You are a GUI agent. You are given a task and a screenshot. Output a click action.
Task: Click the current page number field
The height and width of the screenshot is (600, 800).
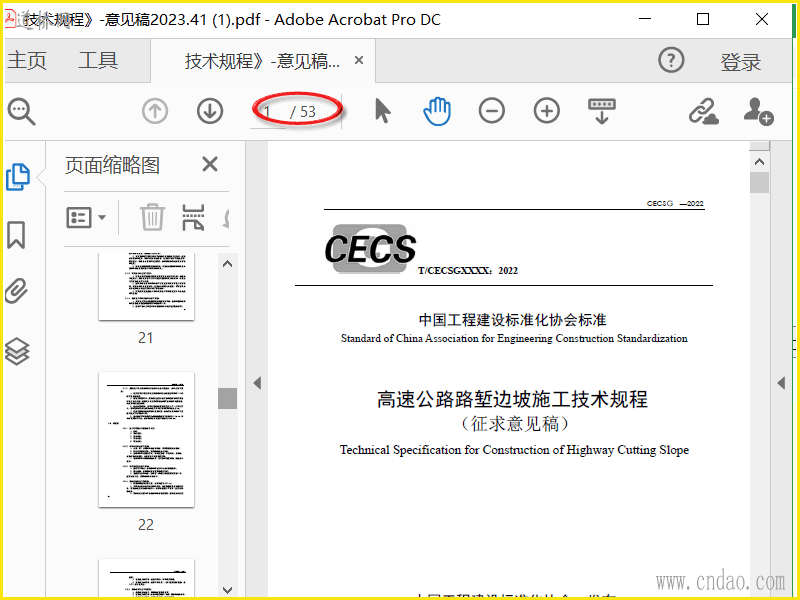269,112
